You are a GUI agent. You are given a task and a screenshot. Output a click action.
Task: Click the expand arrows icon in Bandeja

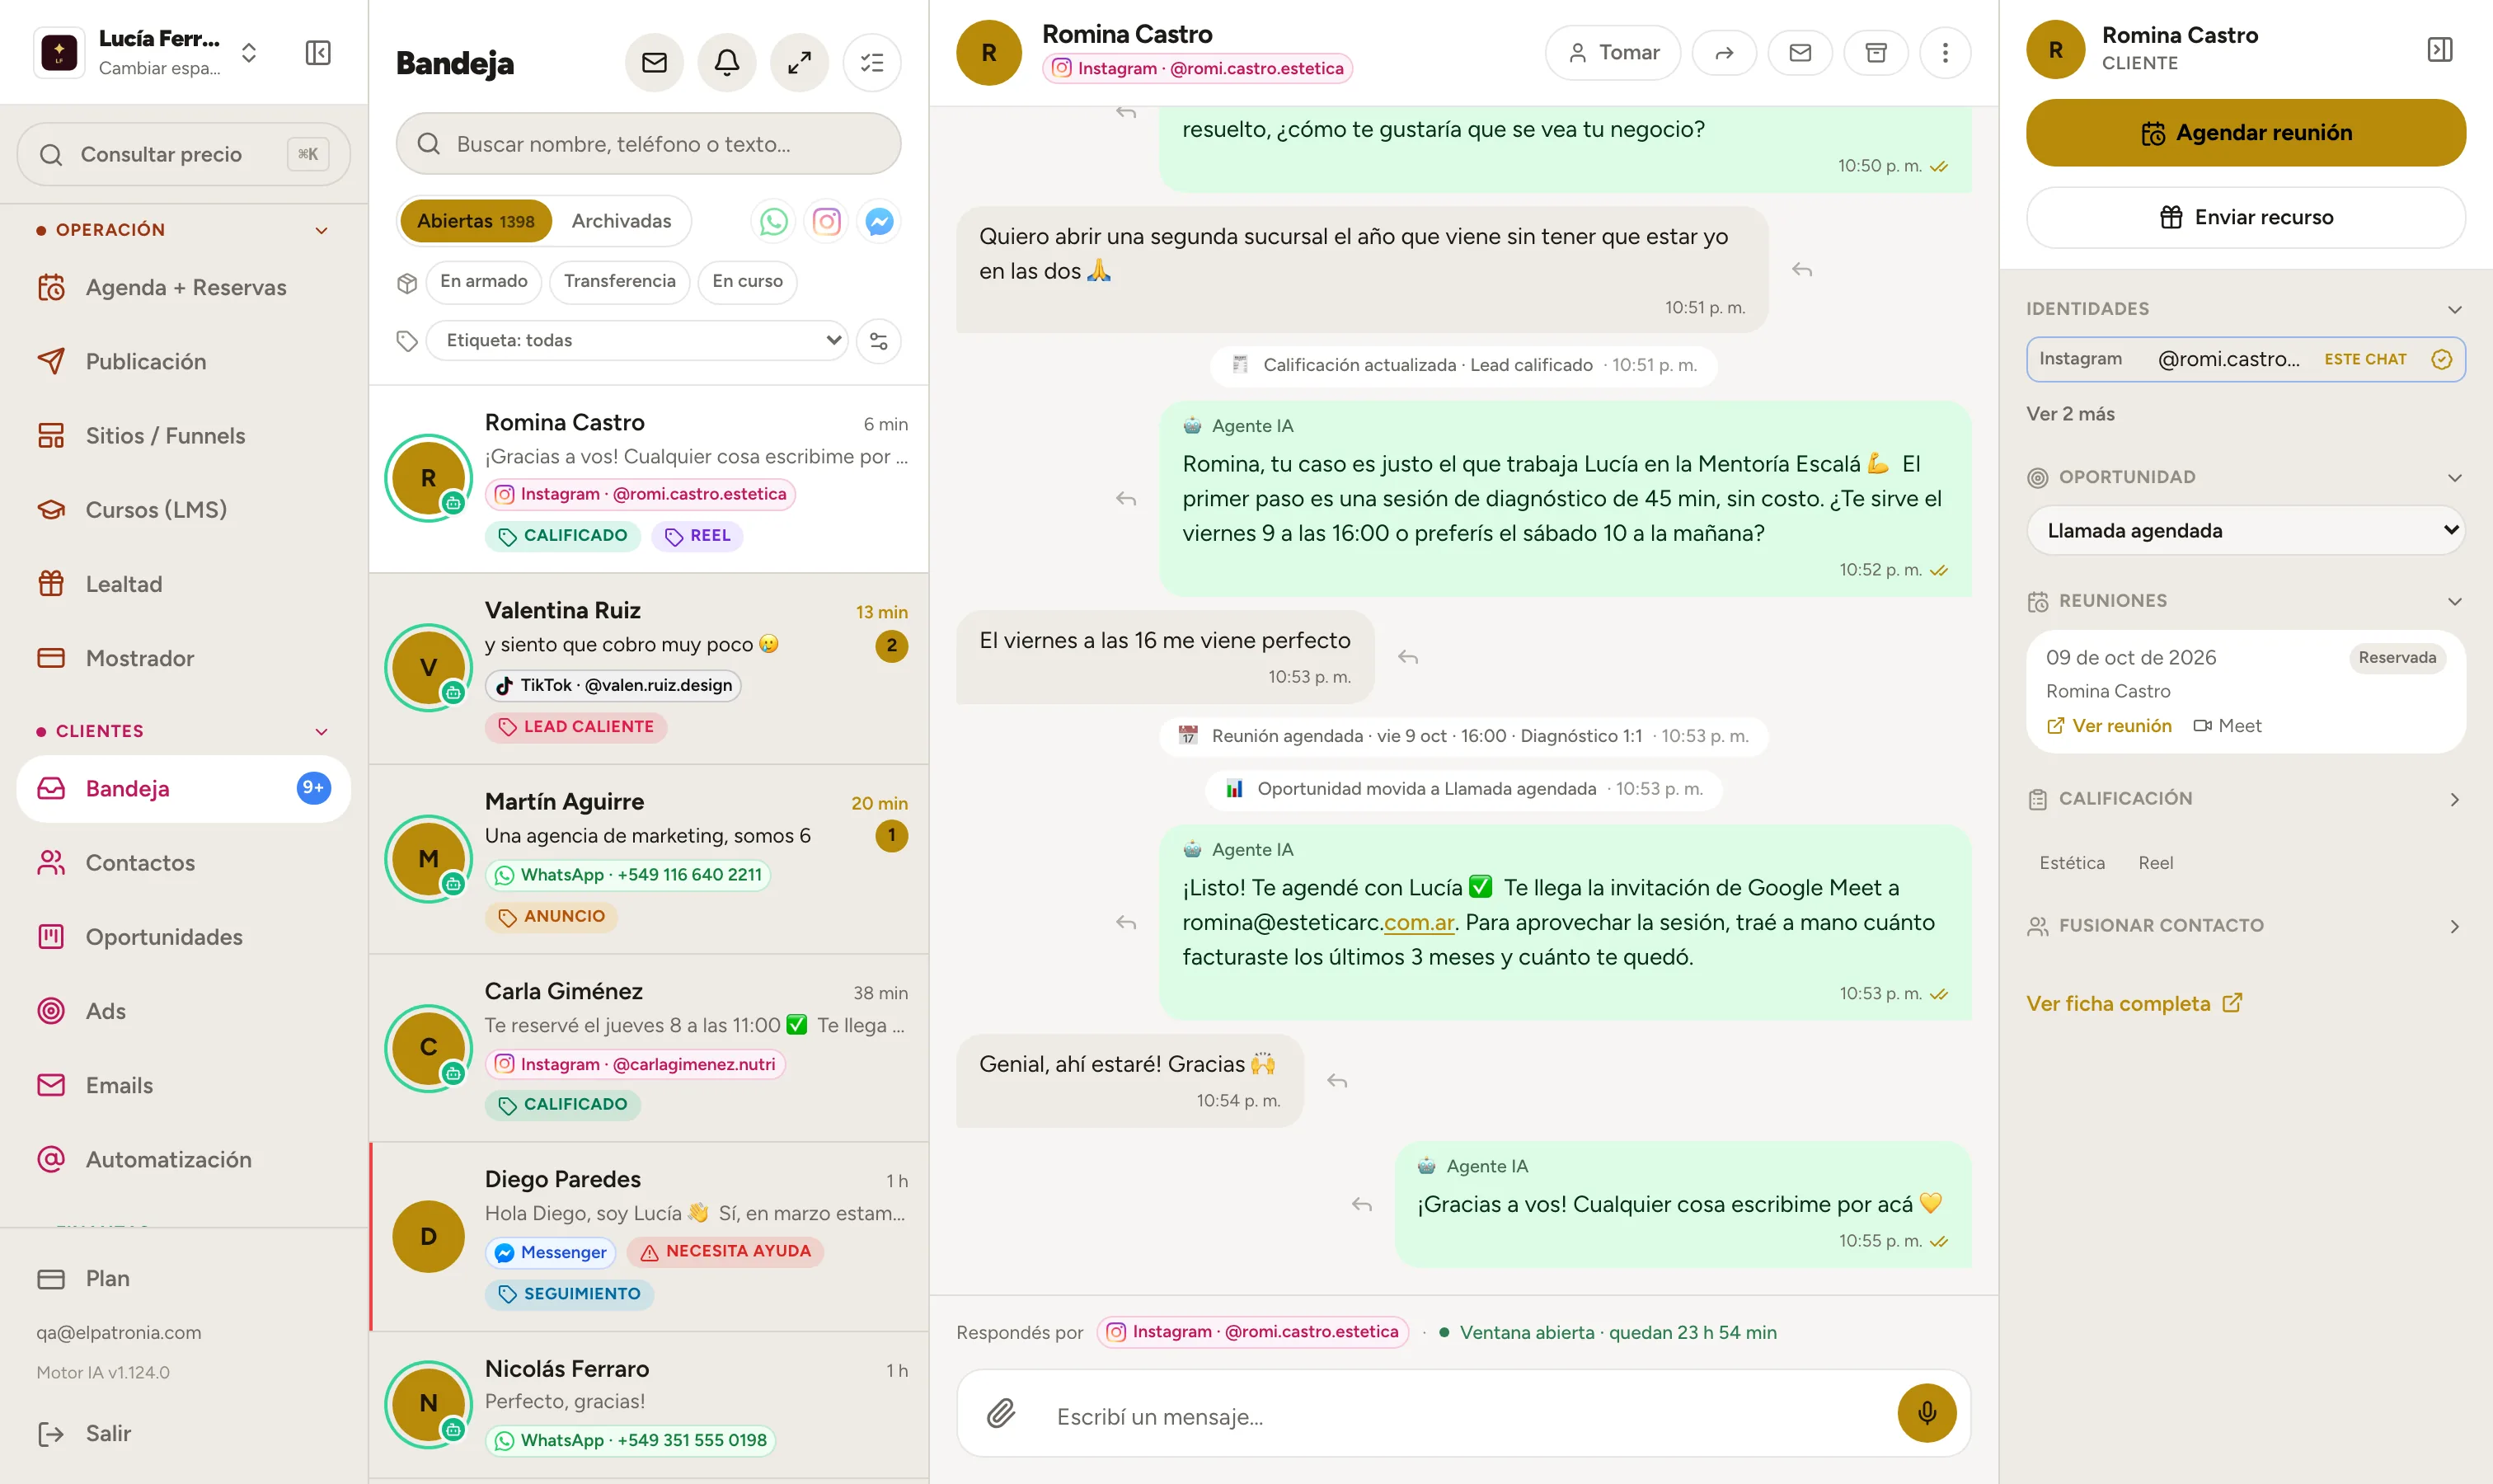click(799, 63)
